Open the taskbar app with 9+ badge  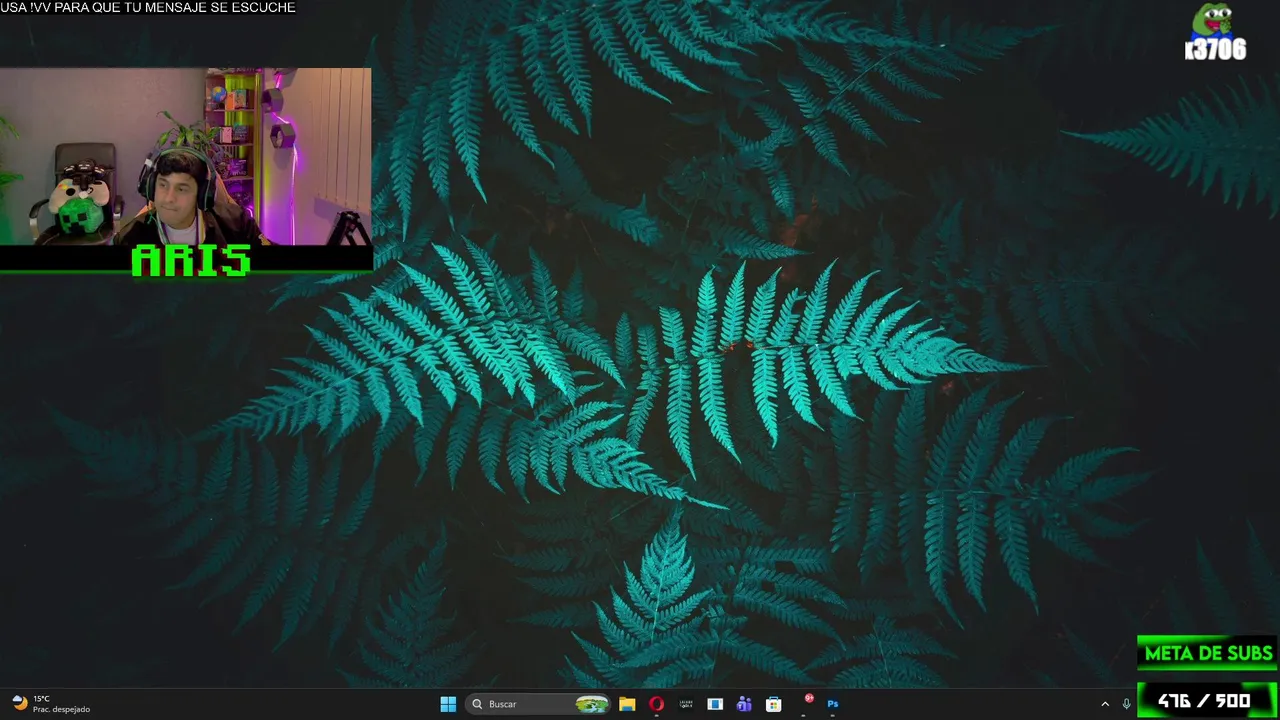pyautogui.click(x=805, y=703)
